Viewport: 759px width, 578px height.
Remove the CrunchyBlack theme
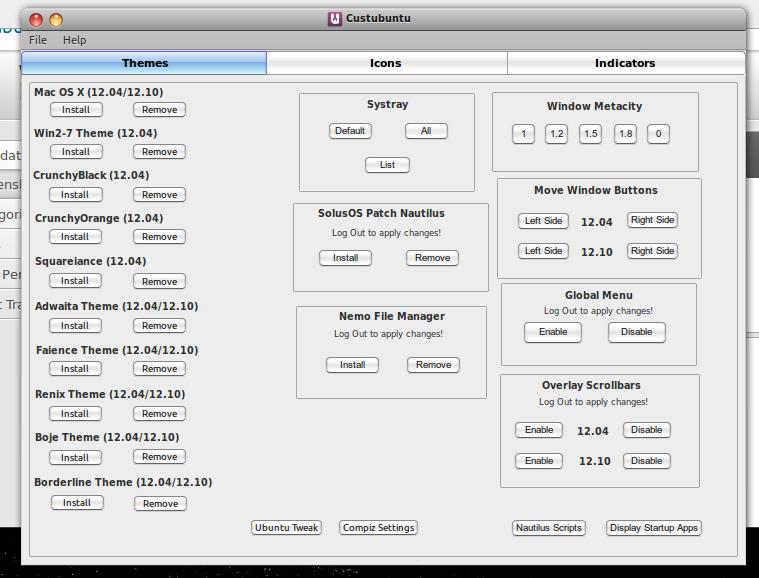click(x=159, y=195)
